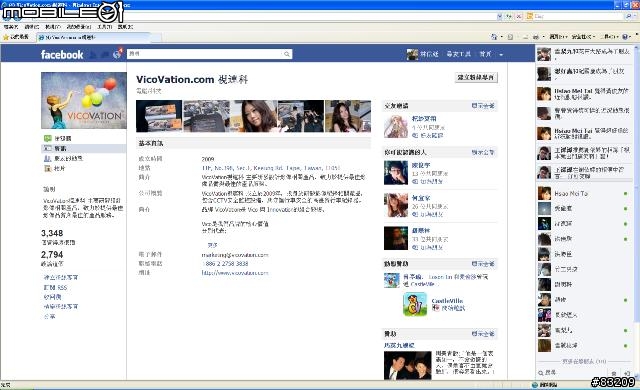The image size is (640, 390).
Task: Open the IE Safety dropdown menu
Action: (x=583, y=37)
